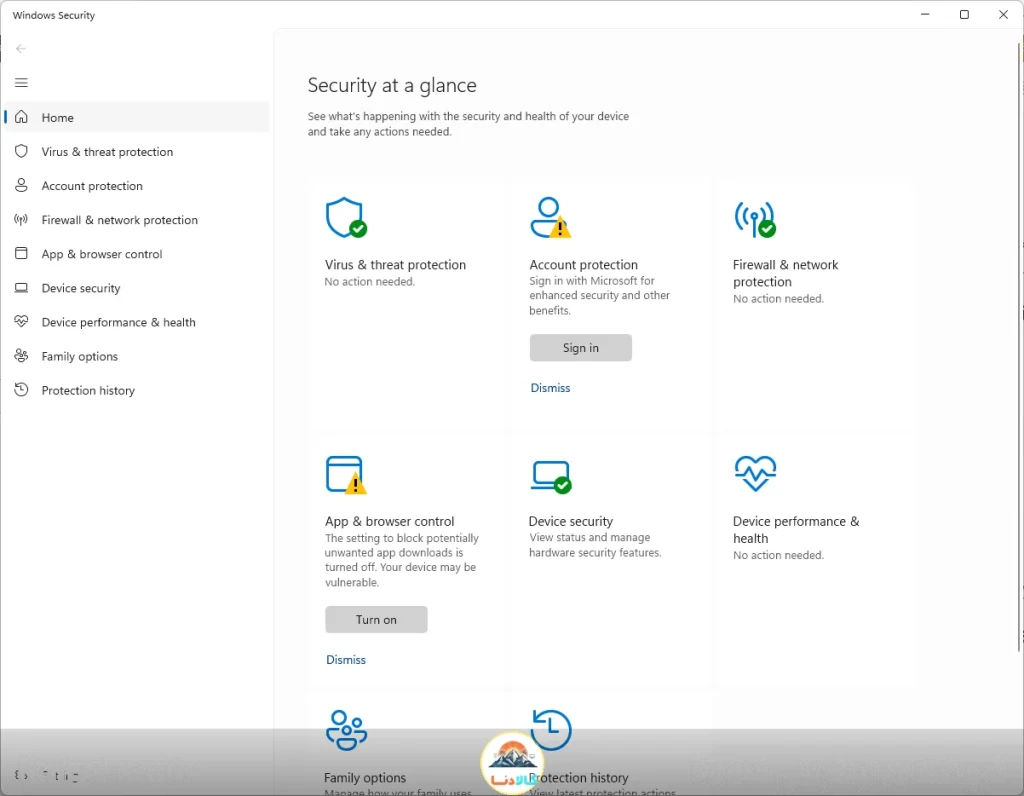This screenshot has height=796, width=1024.
Task: Open the Protection history clock tile icon
Action: coord(551,730)
